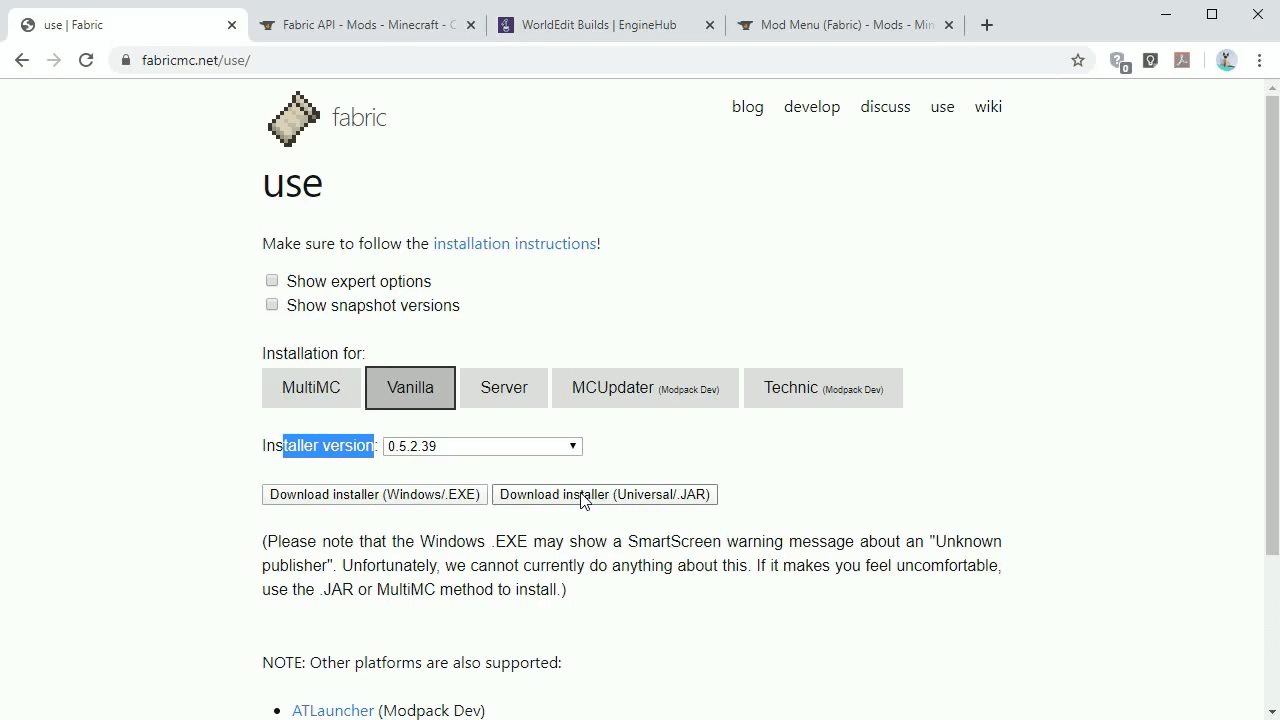Open the blog nav link

[748, 107]
